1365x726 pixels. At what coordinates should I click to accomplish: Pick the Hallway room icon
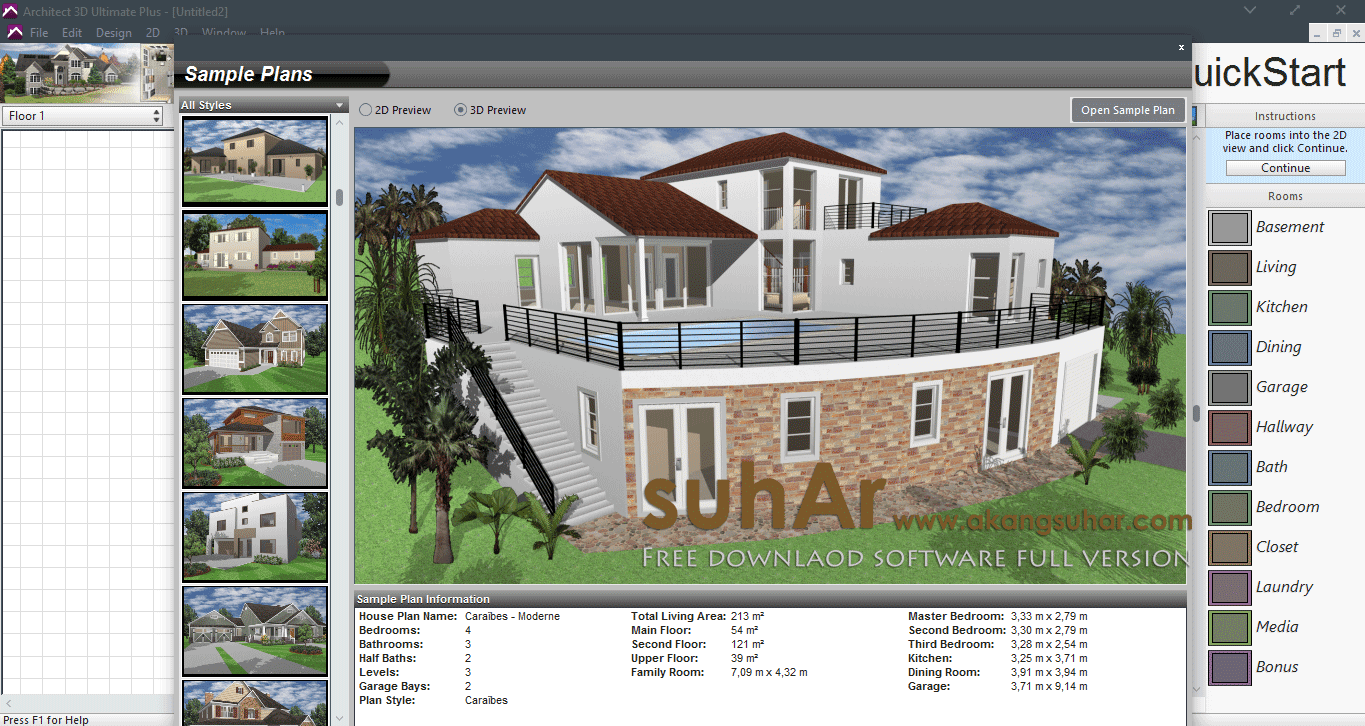[x=1230, y=427]
